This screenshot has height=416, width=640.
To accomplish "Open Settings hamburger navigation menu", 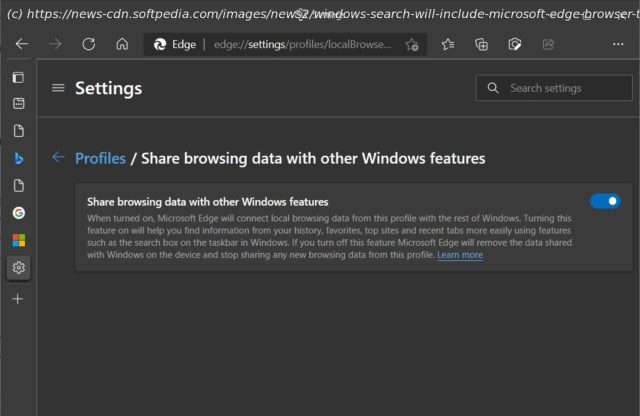I will (x=58, y=88).
